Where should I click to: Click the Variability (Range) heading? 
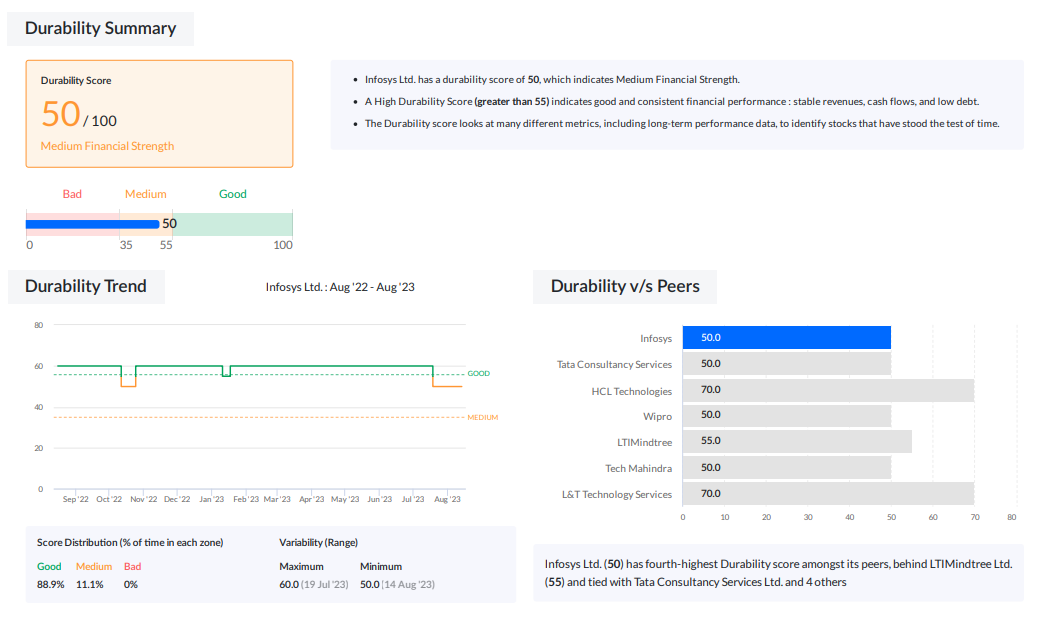point(318,543)
